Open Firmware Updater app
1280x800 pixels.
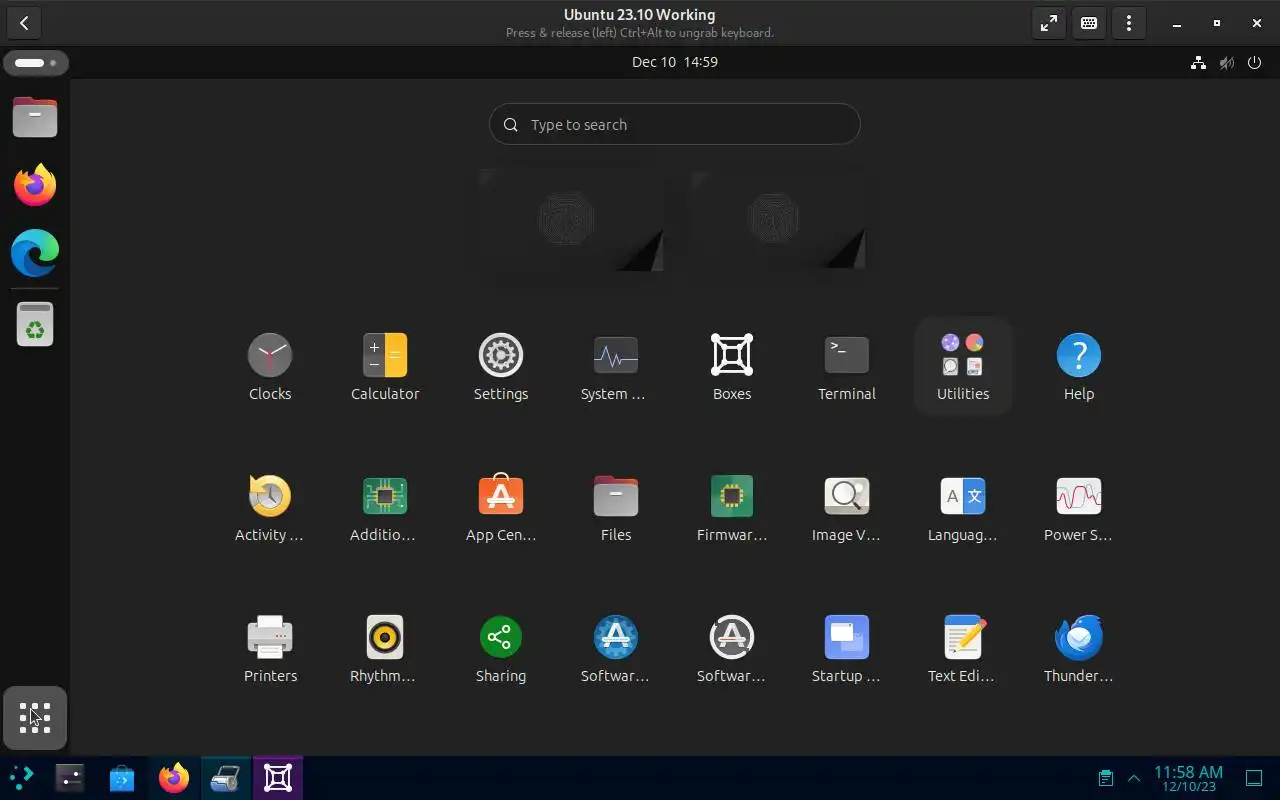click(x=732, y=508)
